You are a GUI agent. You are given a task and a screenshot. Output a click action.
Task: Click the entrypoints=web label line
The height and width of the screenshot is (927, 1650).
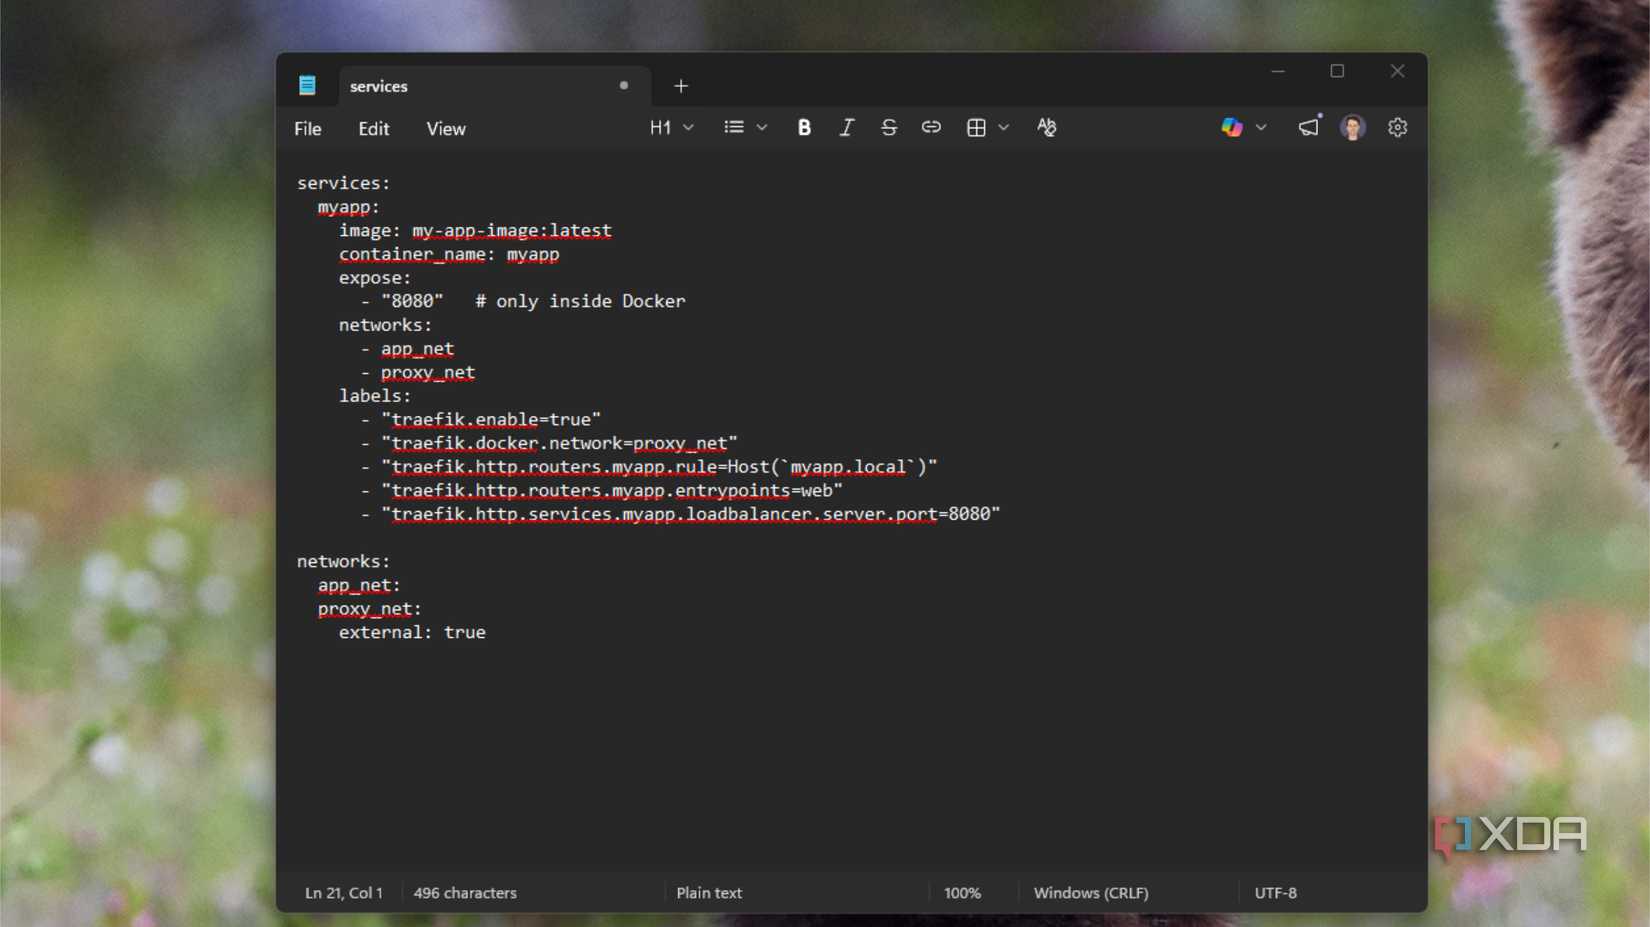(x=602, y=491)
